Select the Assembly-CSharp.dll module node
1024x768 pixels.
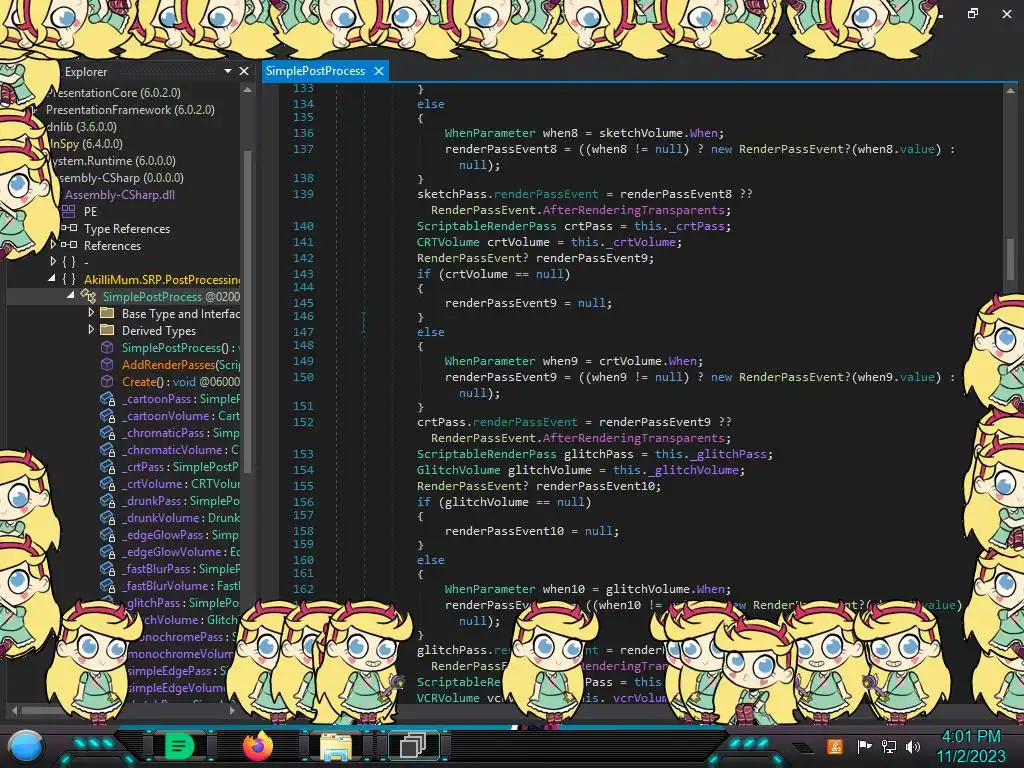coord(120,195)
